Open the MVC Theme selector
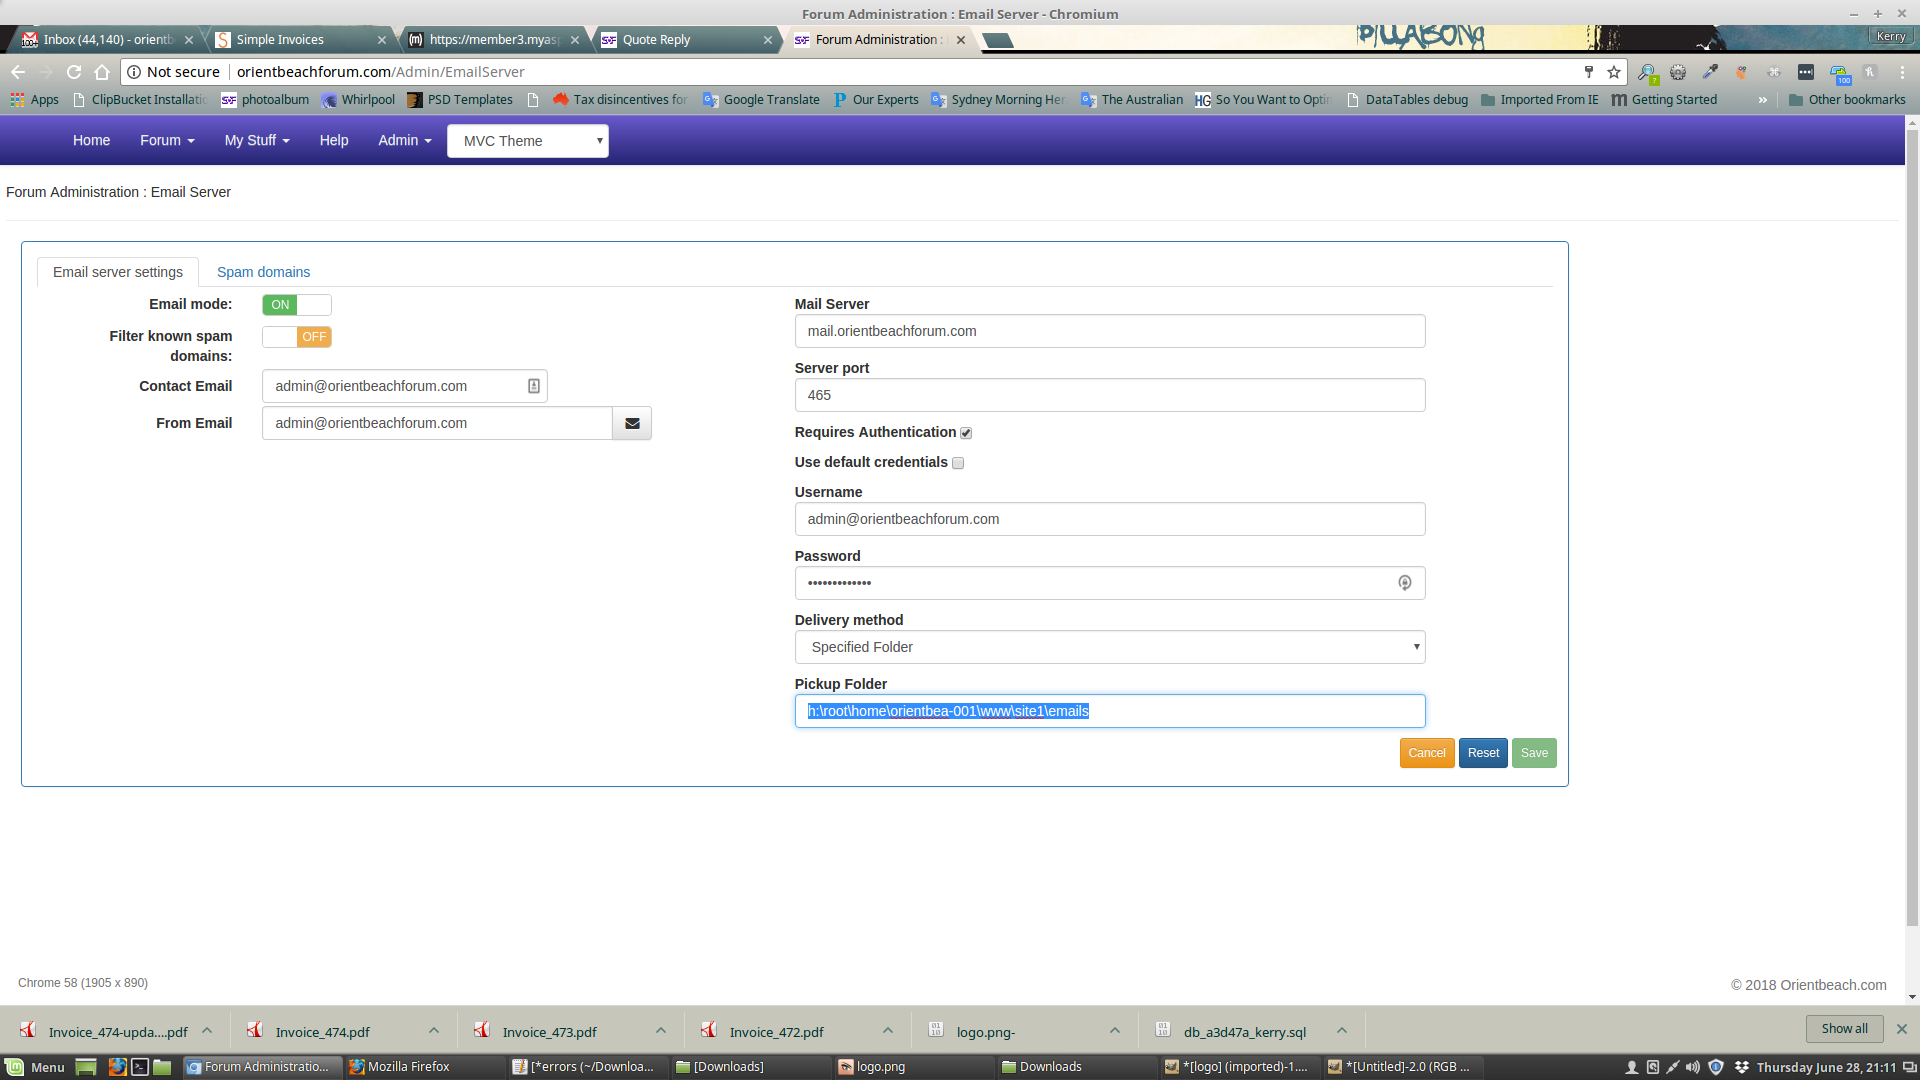This screenshot has width=1920, height=1080. point(527,141)
